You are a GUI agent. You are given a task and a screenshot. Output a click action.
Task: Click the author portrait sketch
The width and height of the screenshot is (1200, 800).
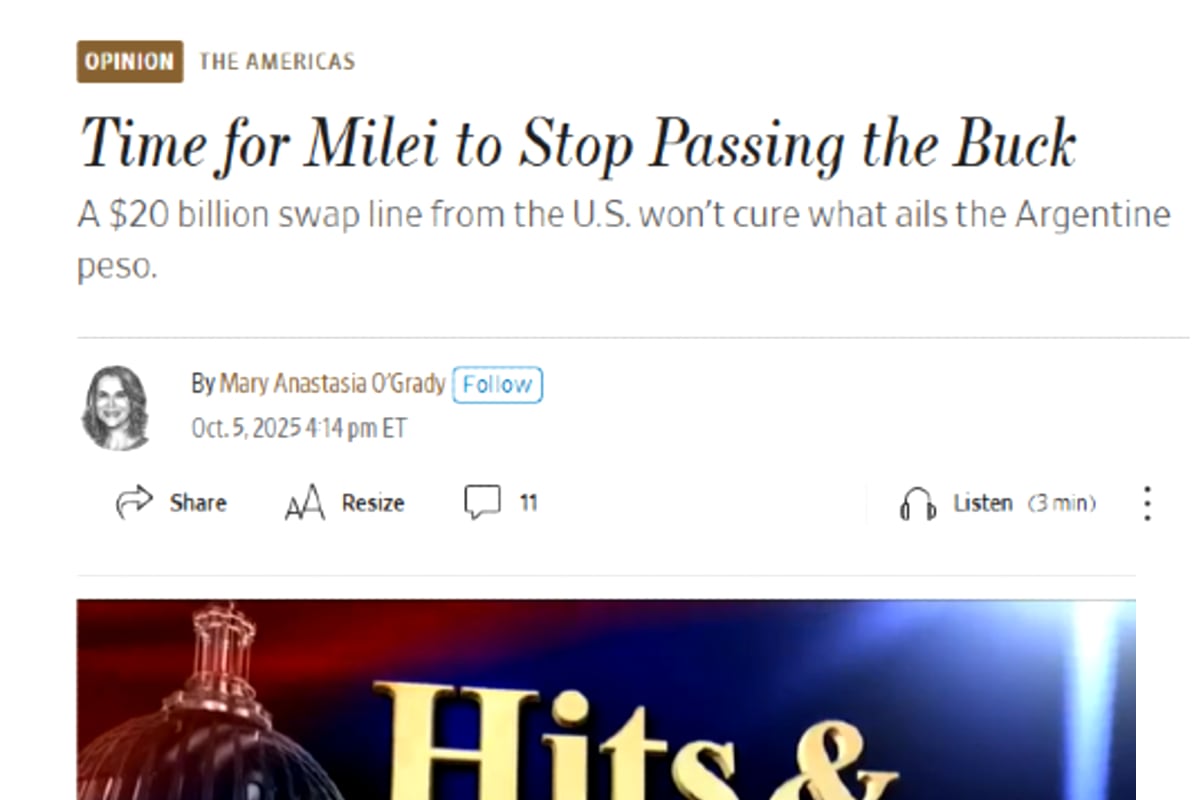pyautogui.click(x=116, y=408)
